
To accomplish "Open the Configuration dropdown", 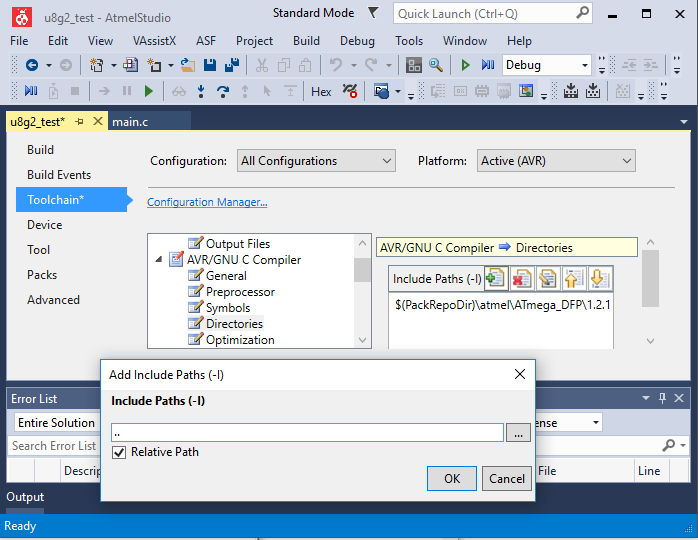I will coord(316,161).
